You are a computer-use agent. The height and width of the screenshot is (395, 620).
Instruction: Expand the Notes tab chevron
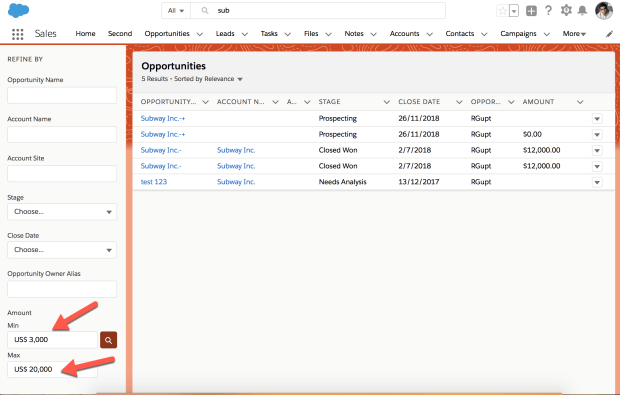tap(374, 34)
